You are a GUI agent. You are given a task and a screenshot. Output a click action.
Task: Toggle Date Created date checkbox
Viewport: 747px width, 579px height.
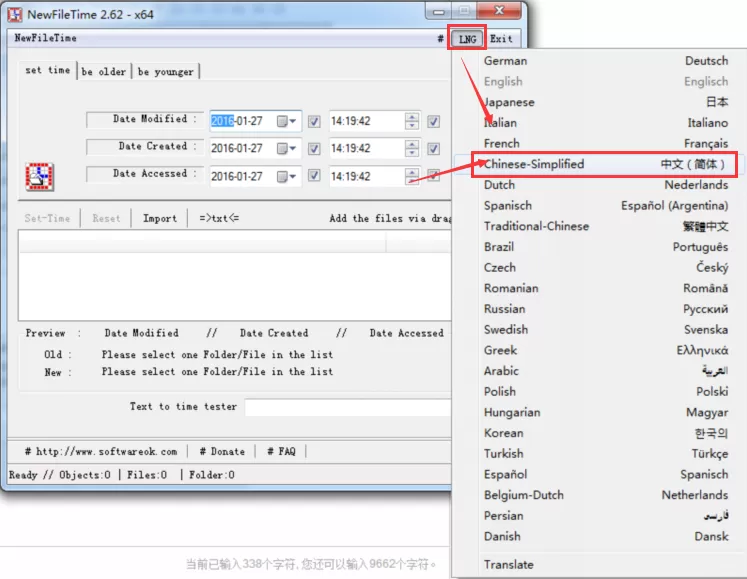(x=314, y=149)
